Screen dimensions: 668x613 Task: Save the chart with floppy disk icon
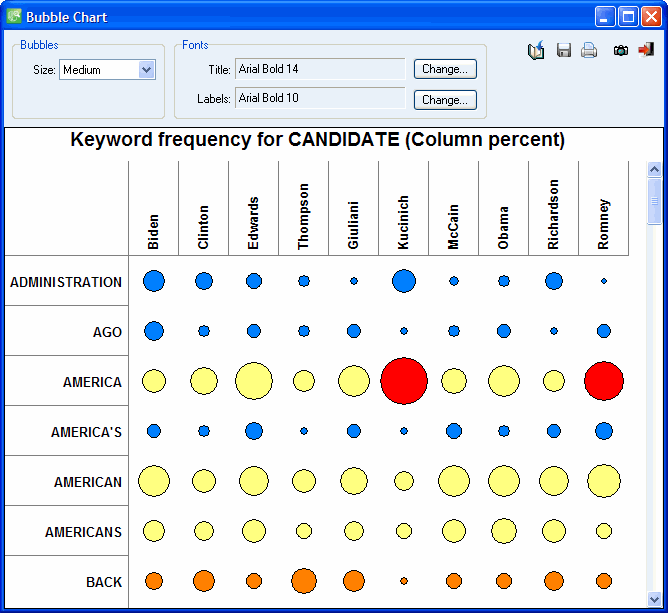click(x=564, y=50)
